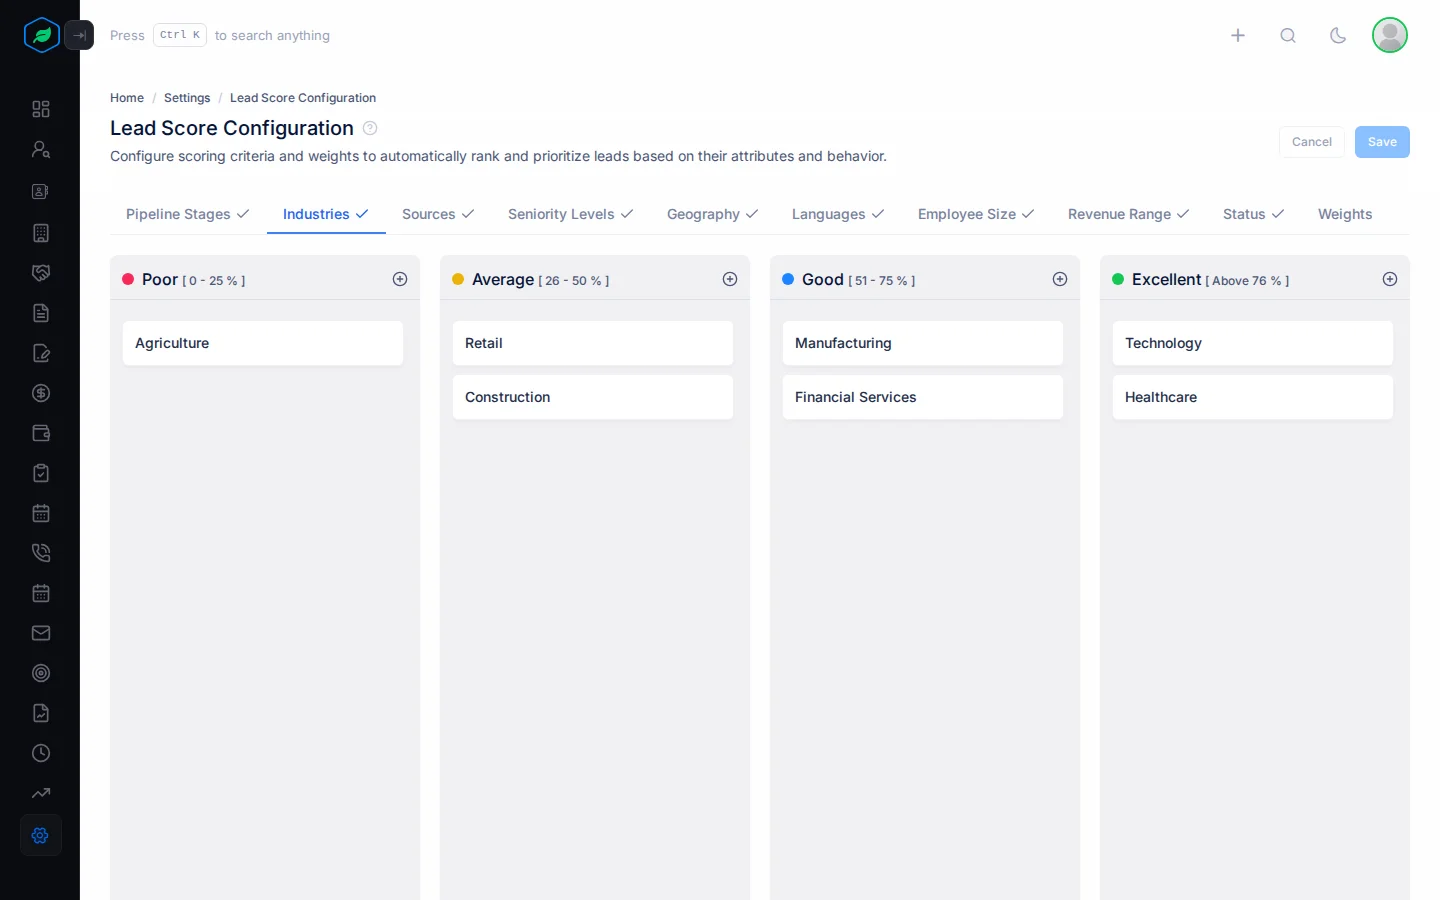Select the Agriculture industry card

(x=263, y=343)
